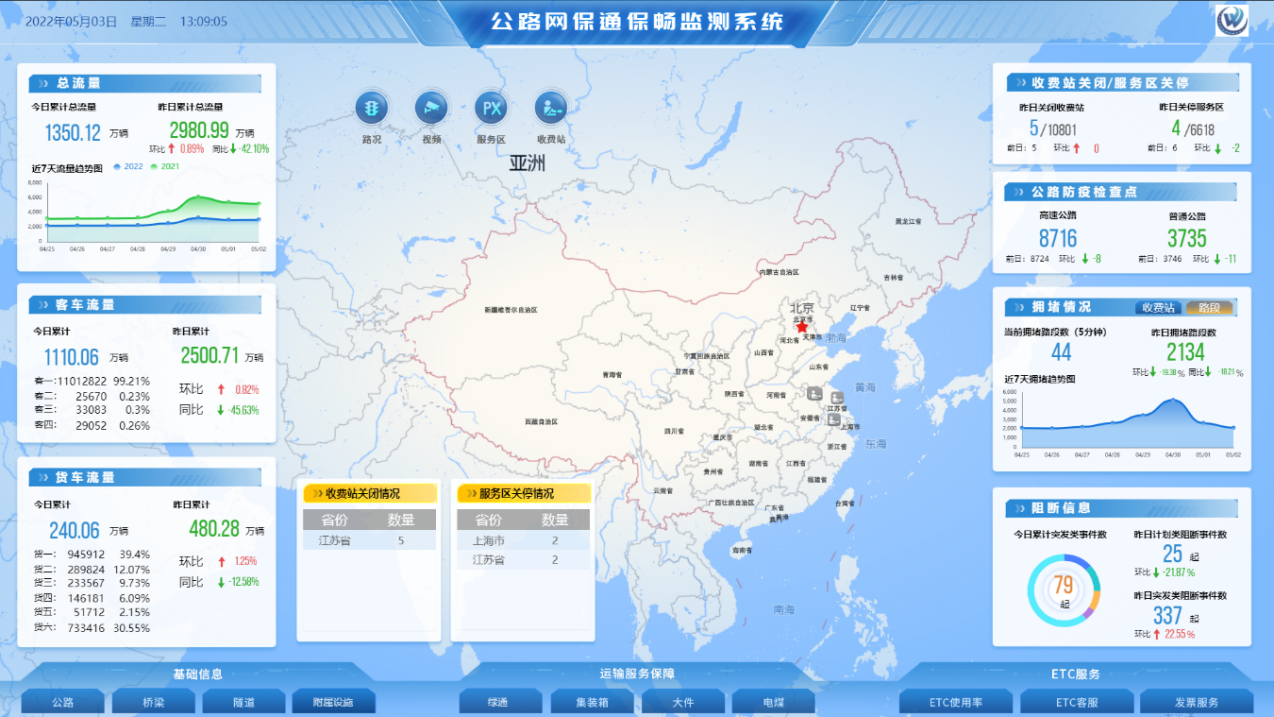Click the logo icon in top-right corner

(x=1231, y=21)
